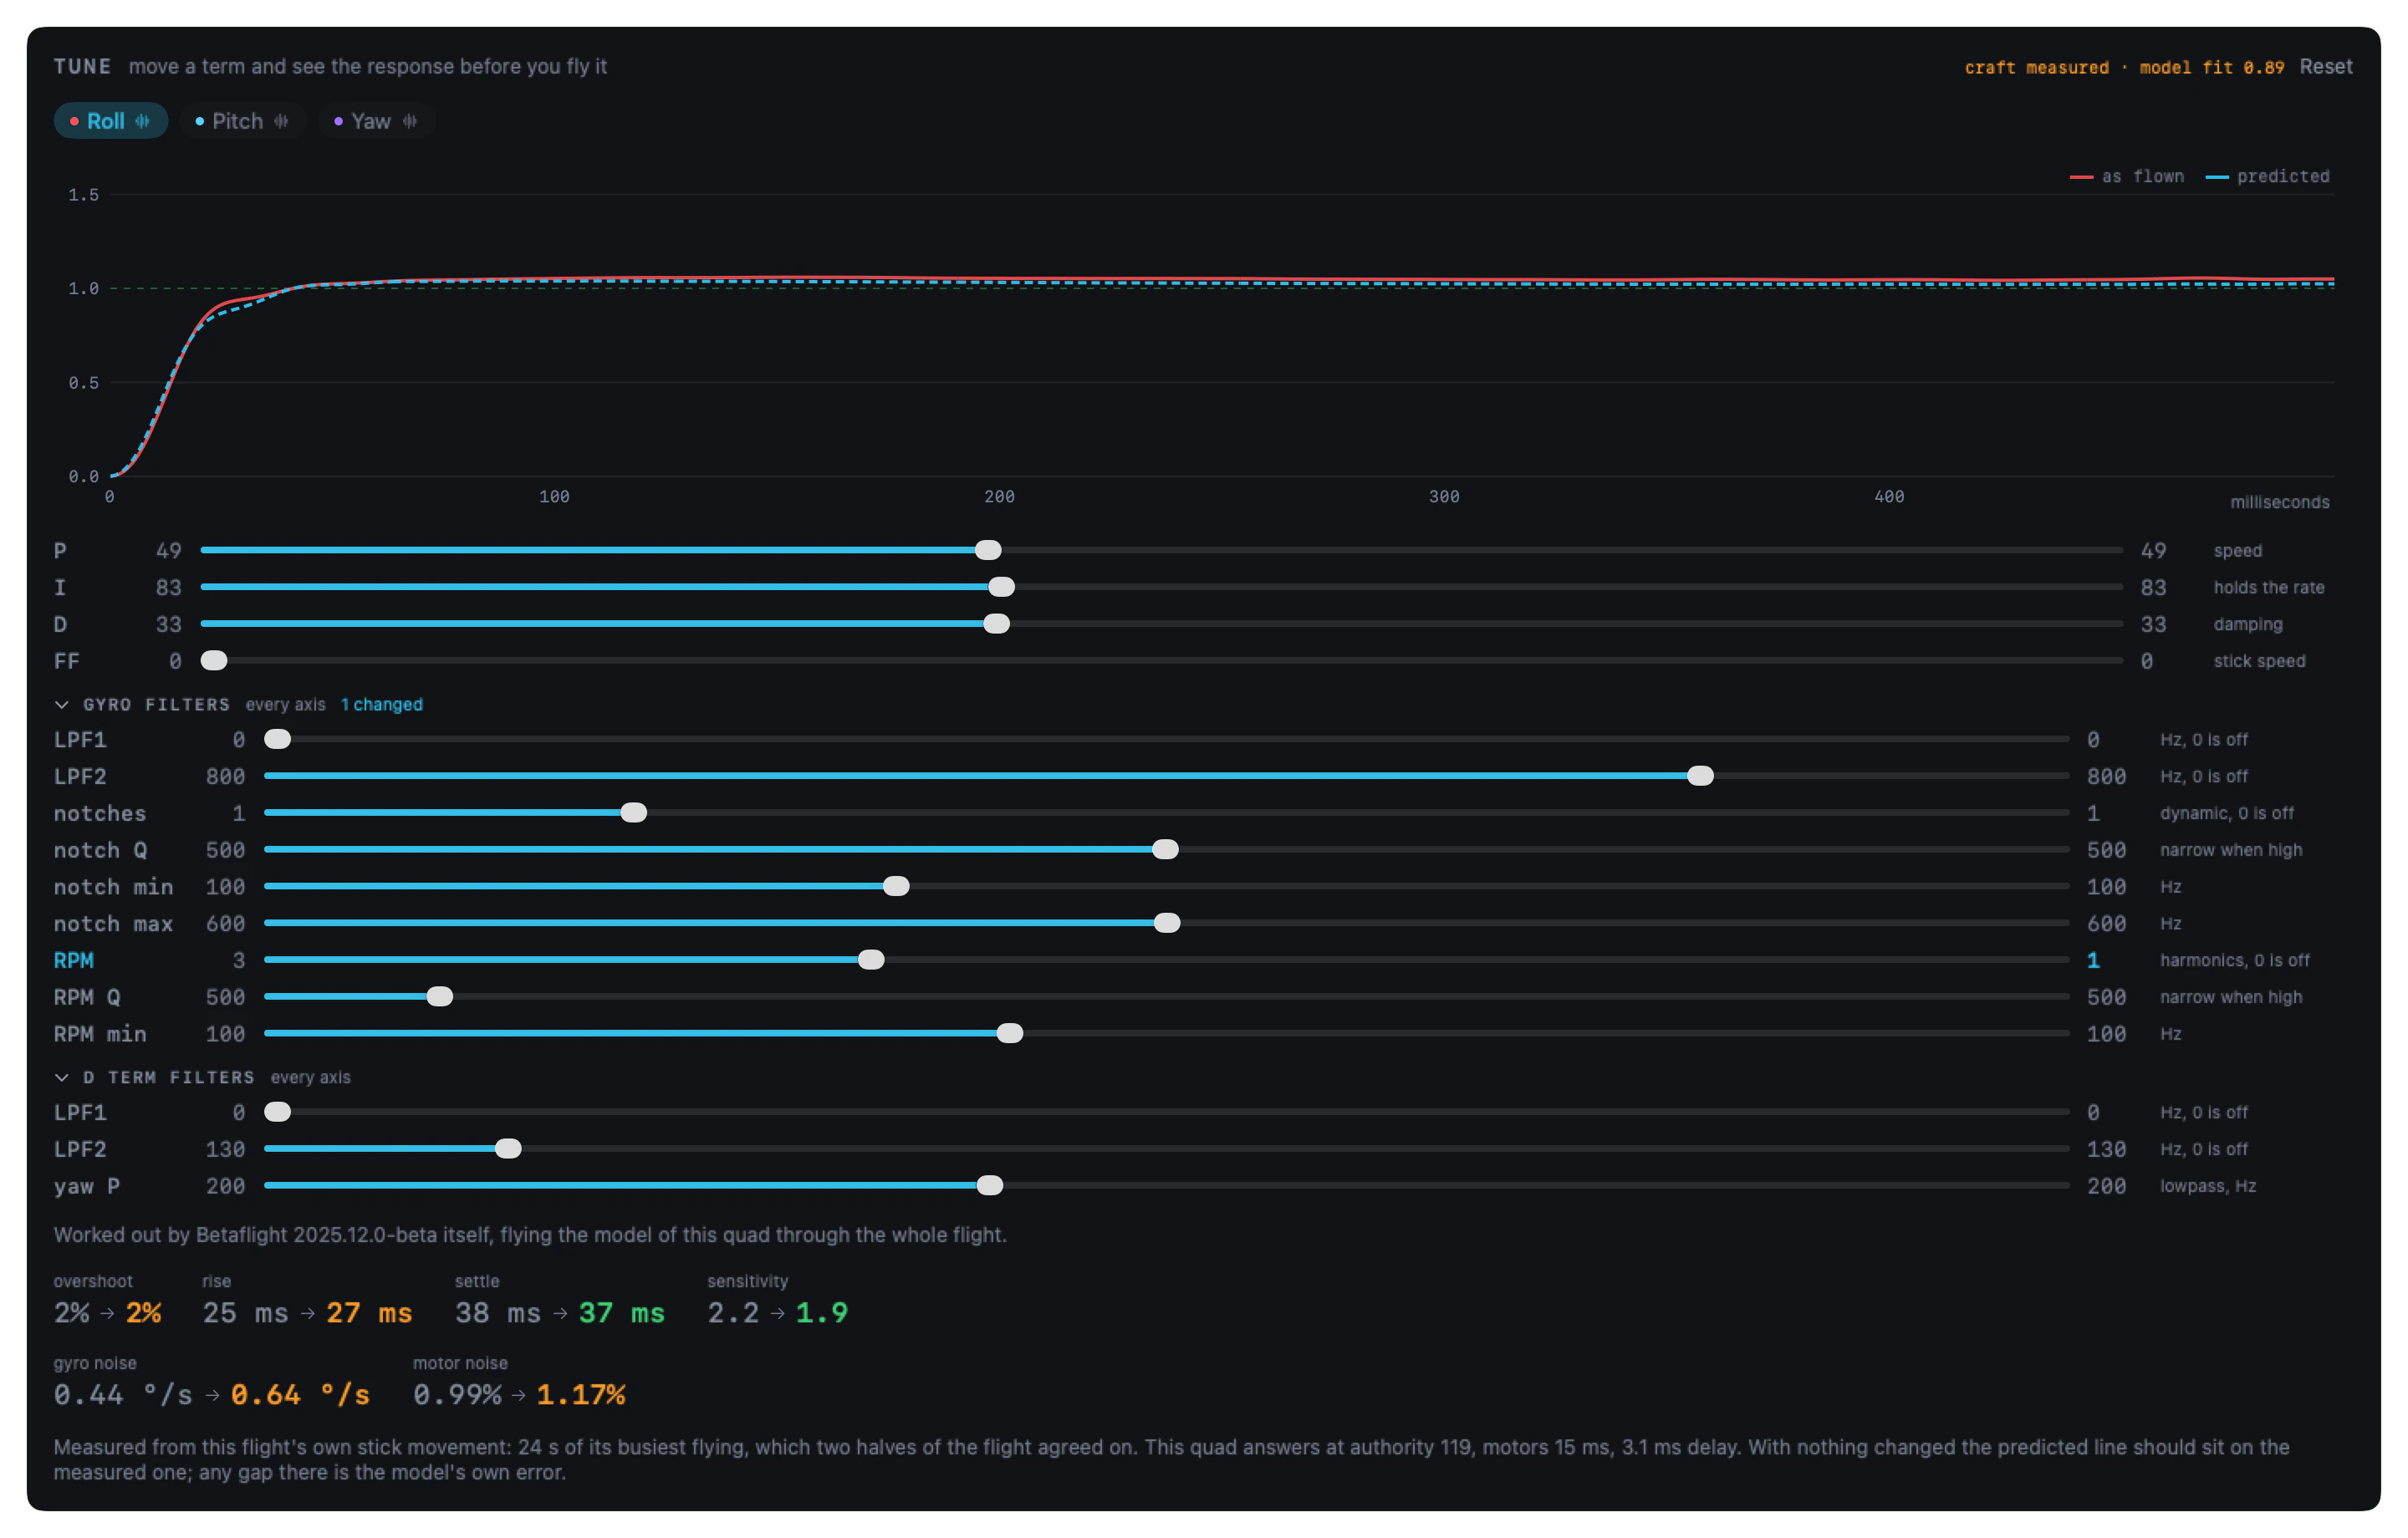Image resolution: width=2408 pixels, height=1538 pixels.
Task: Switch to the Pitch axis tab
Action: (243, 121)
